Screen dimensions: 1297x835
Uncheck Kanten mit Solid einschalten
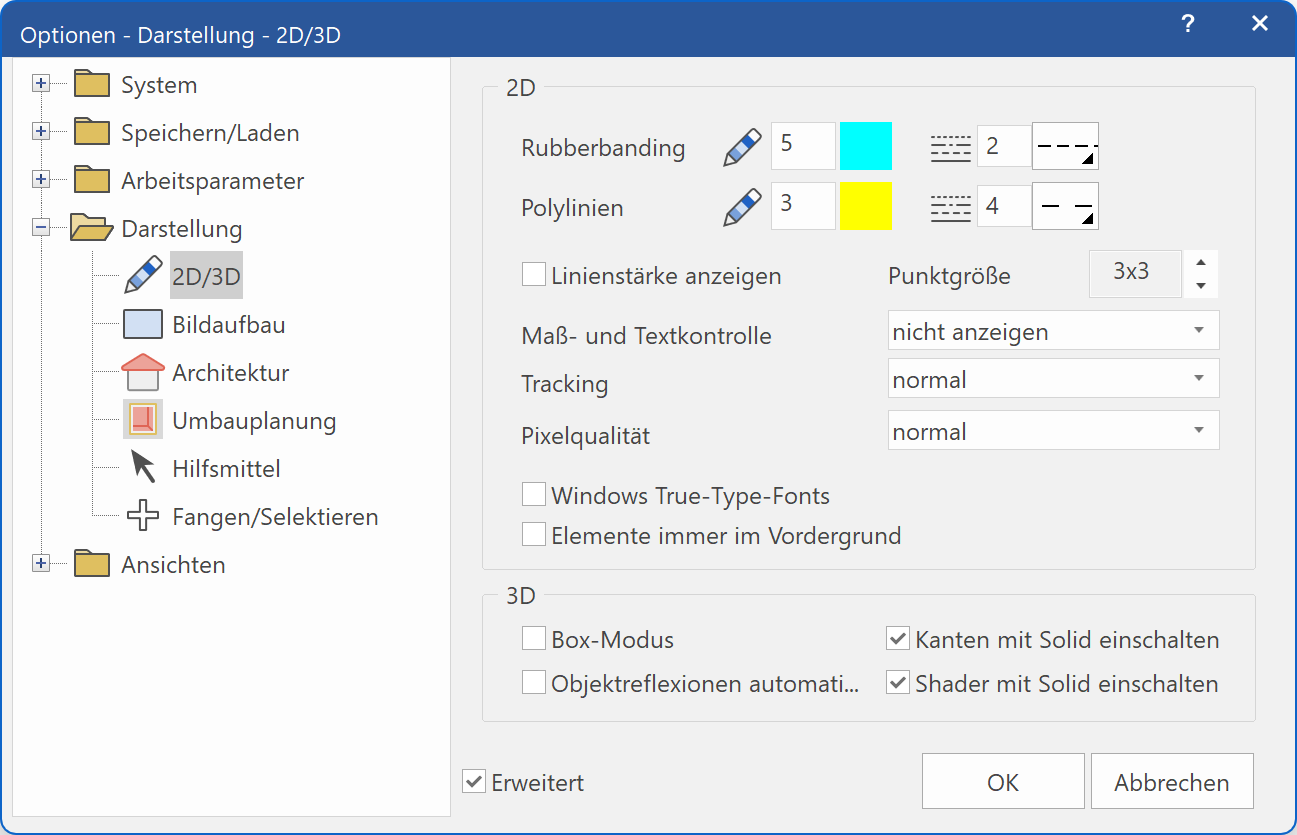tap(897, 638)
